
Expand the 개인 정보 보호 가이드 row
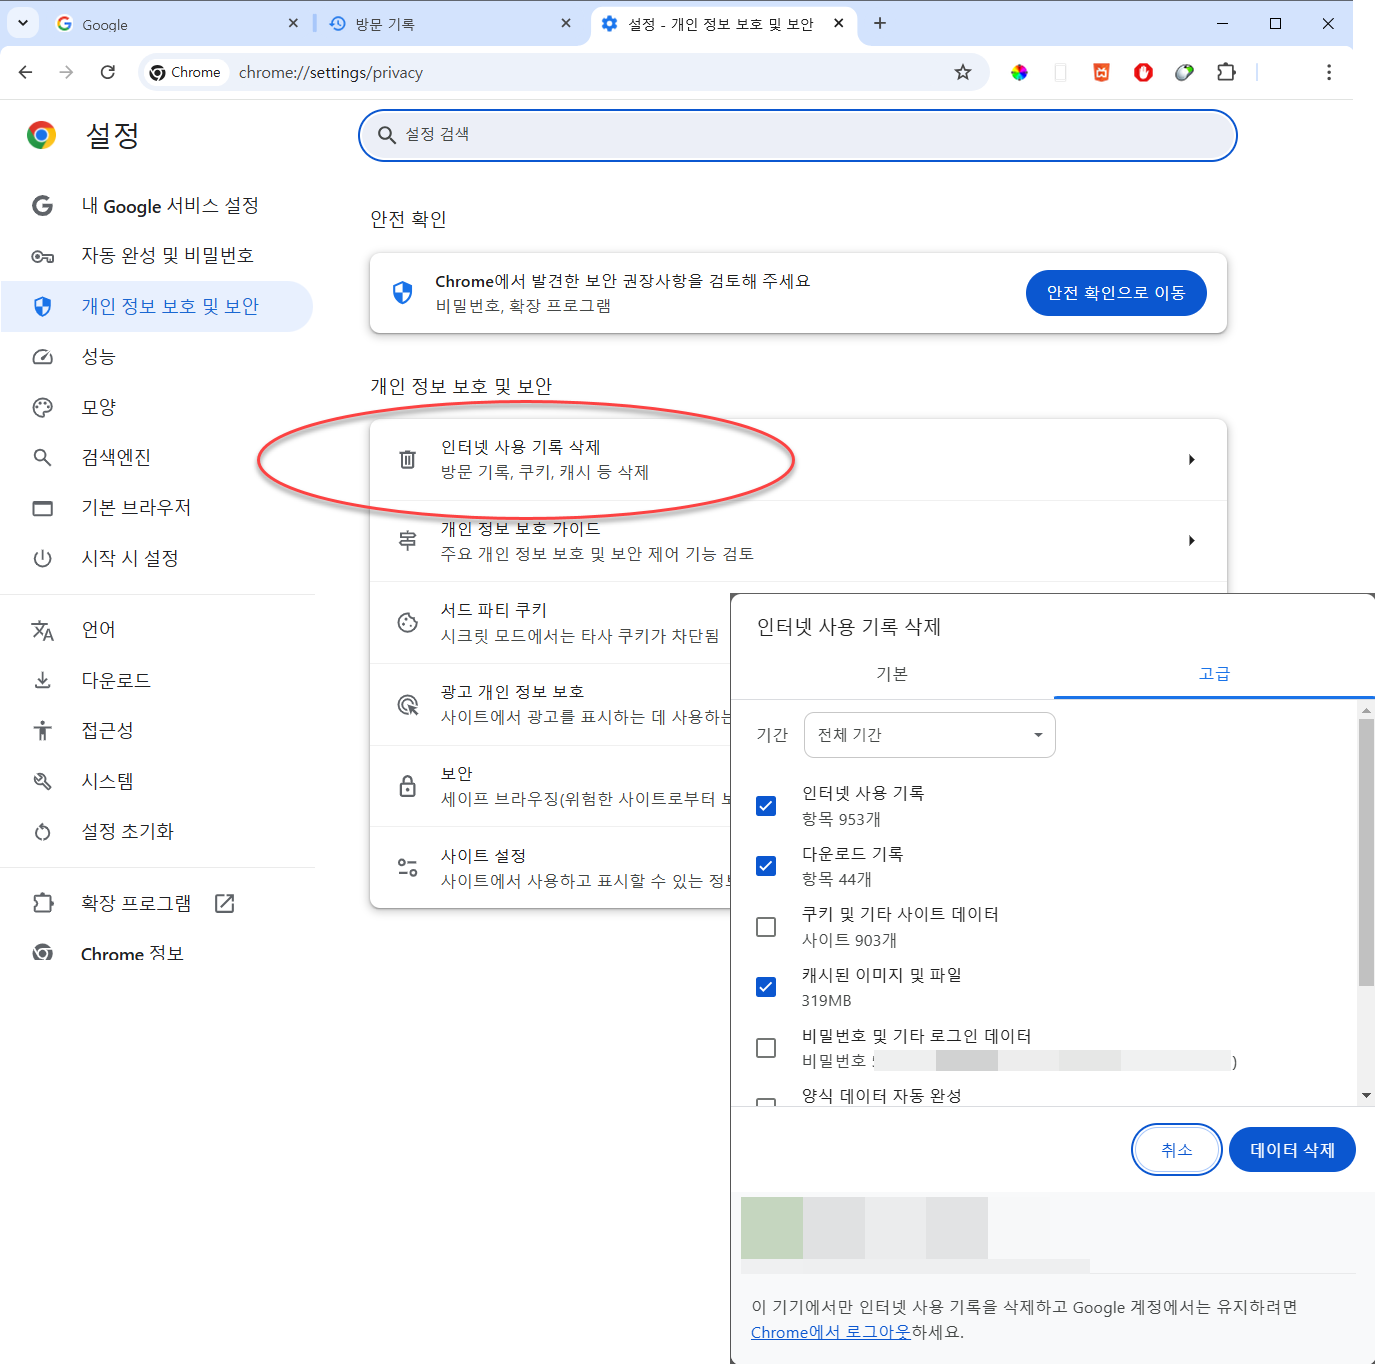tap(1191, 540)
